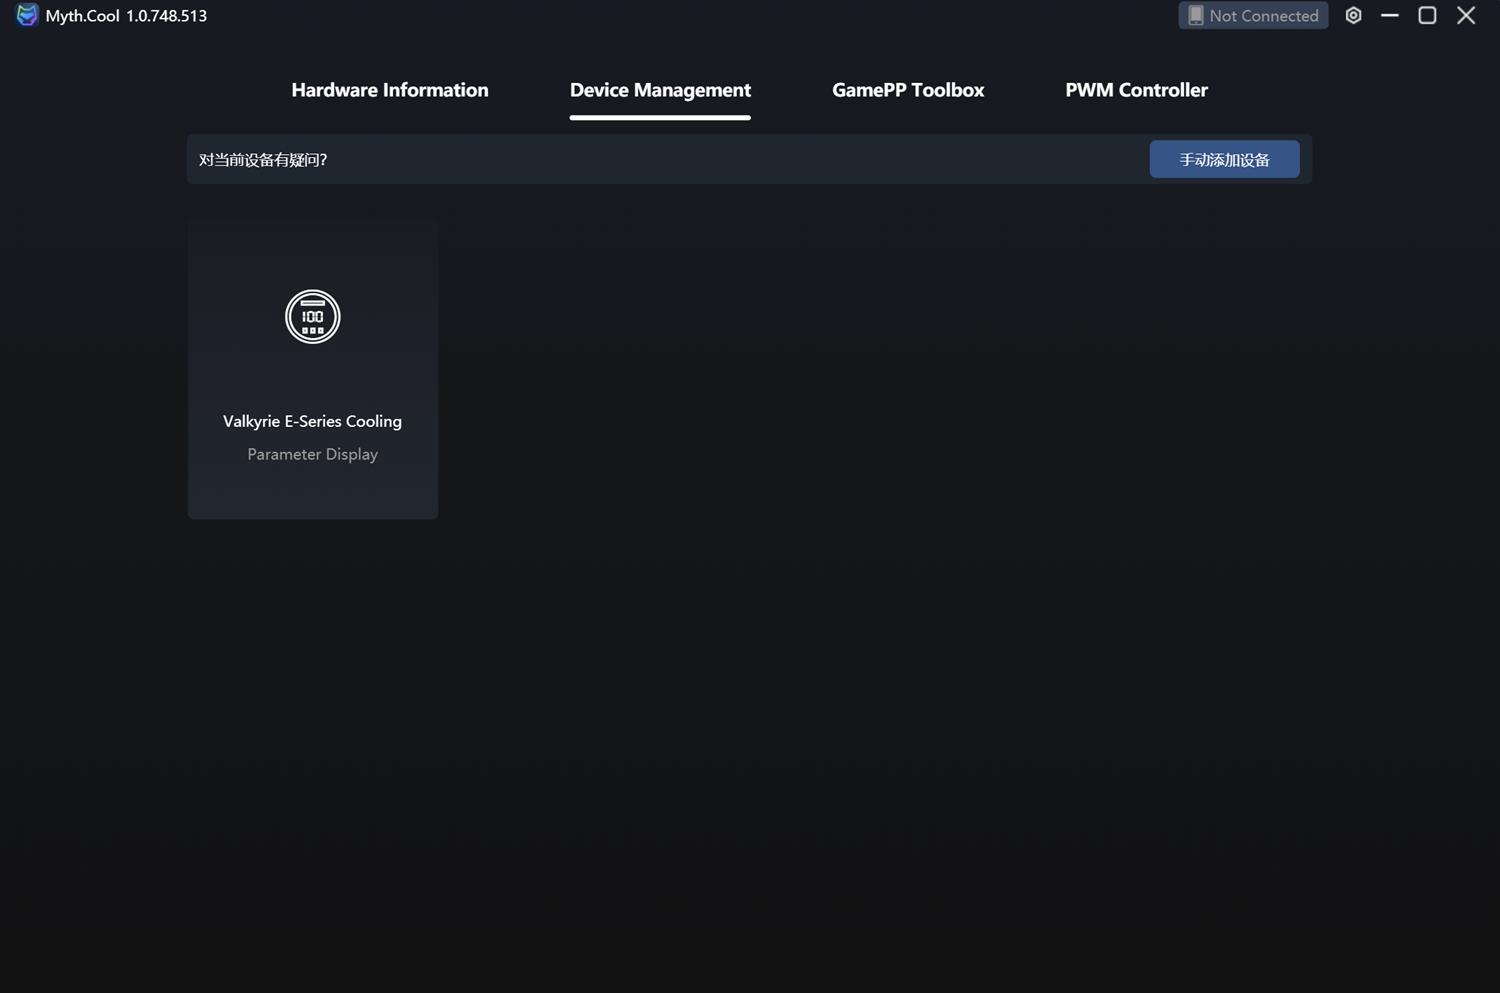Viewport: 1500px width, 993px height.
Task: Click the 对当前设备有疑问? help text
Action: click(263, 160)
